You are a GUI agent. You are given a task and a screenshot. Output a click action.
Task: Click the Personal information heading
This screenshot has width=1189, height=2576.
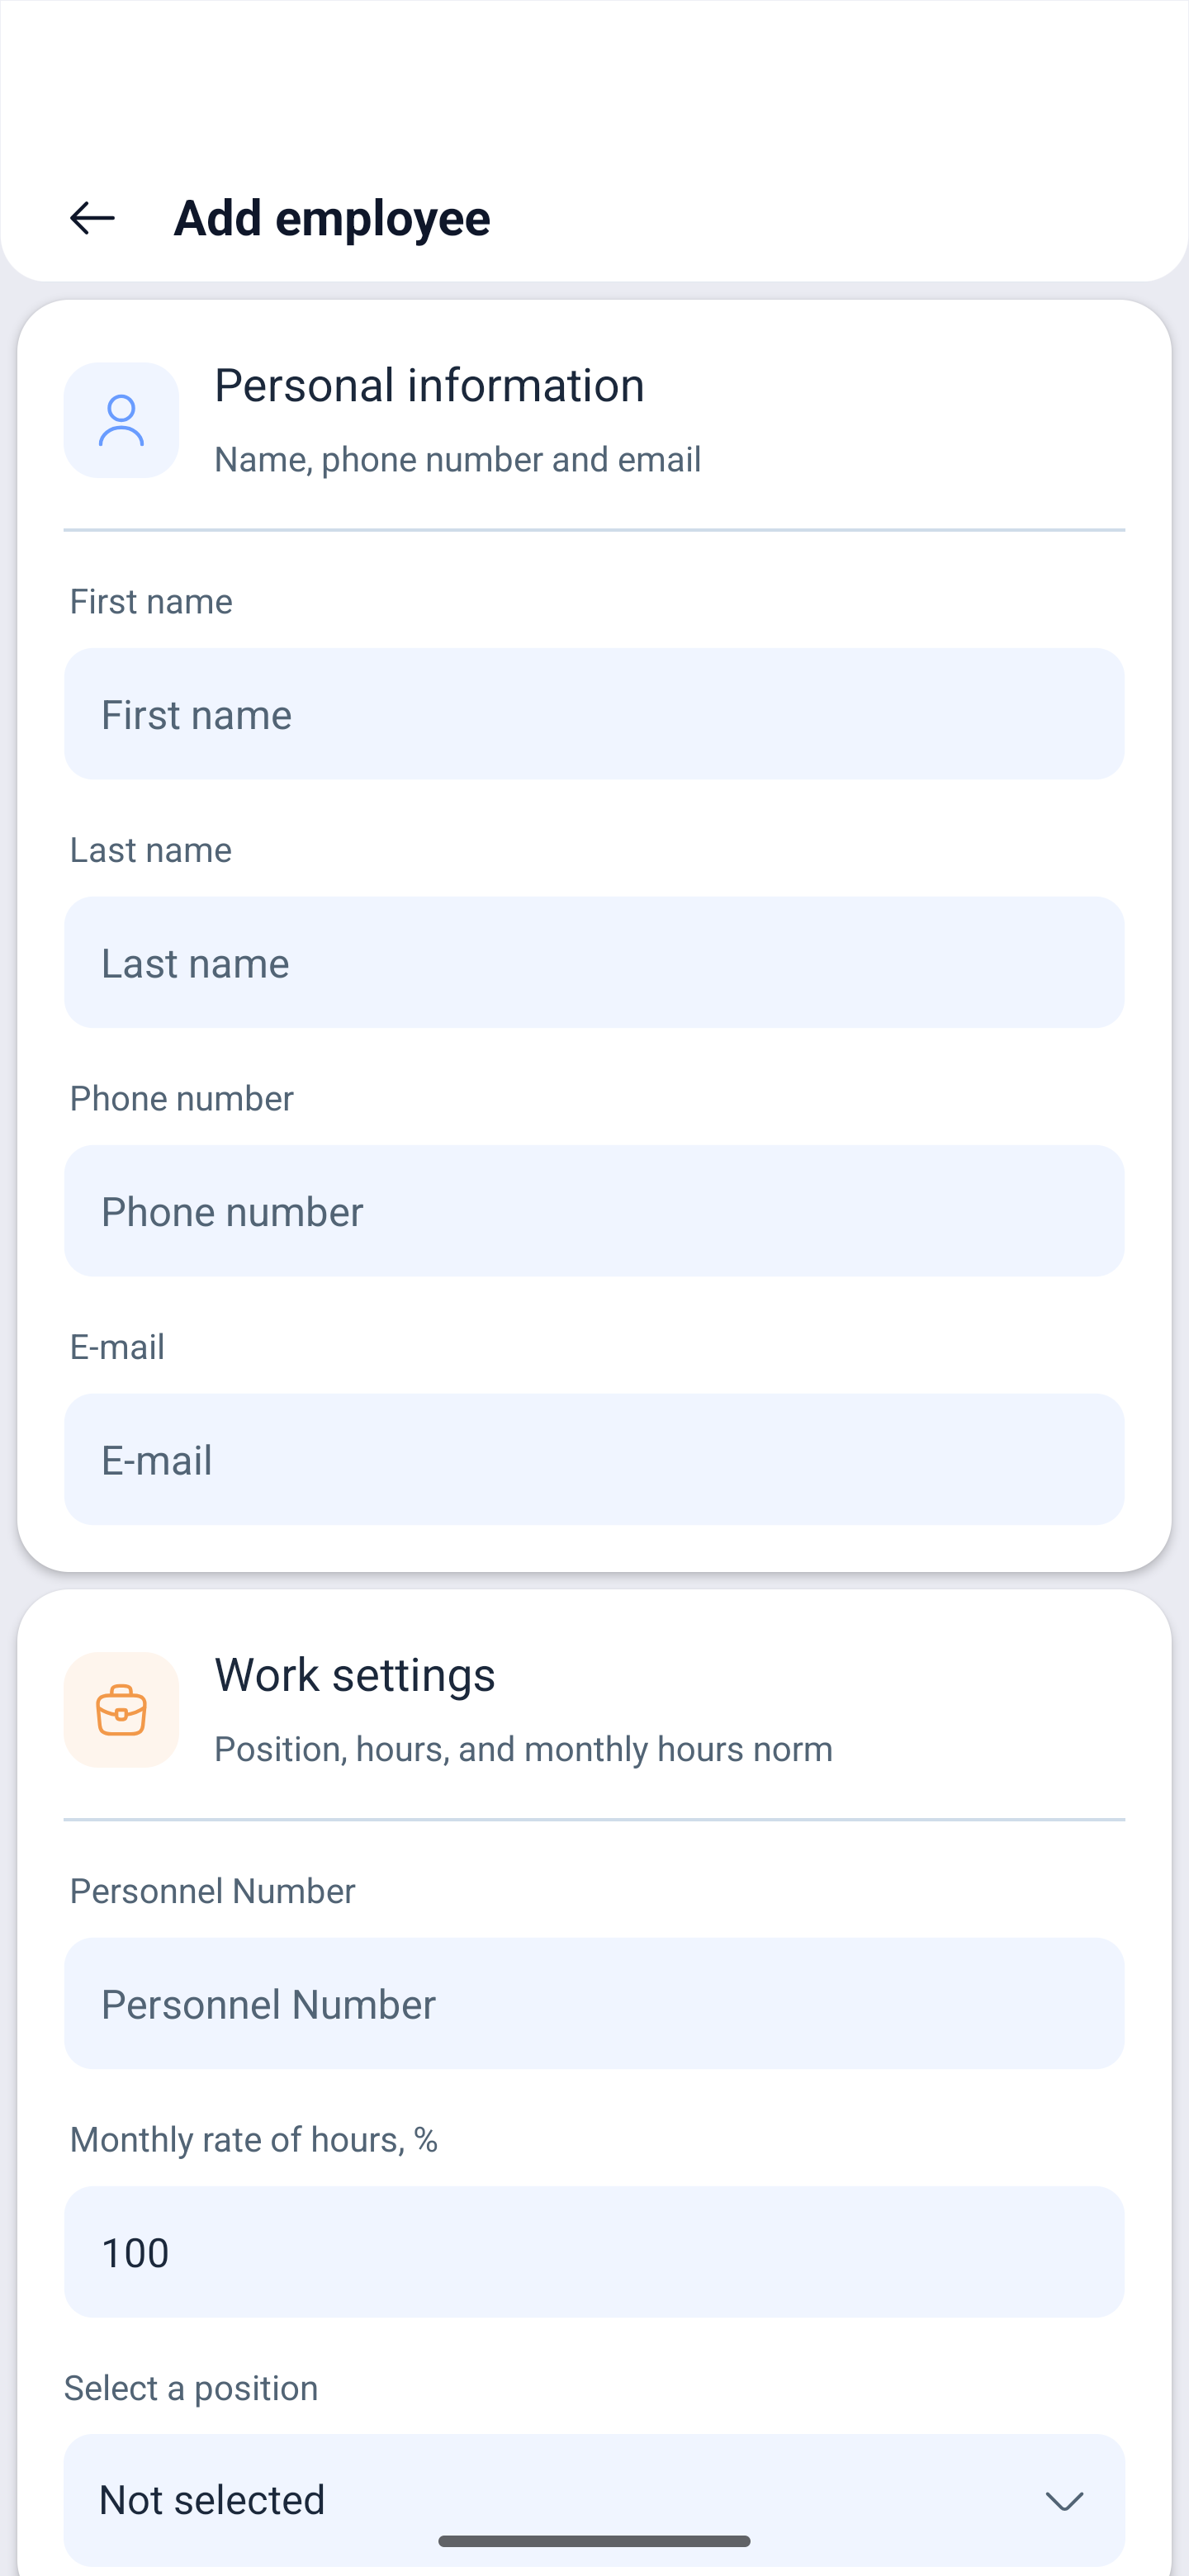coord(430,386)
